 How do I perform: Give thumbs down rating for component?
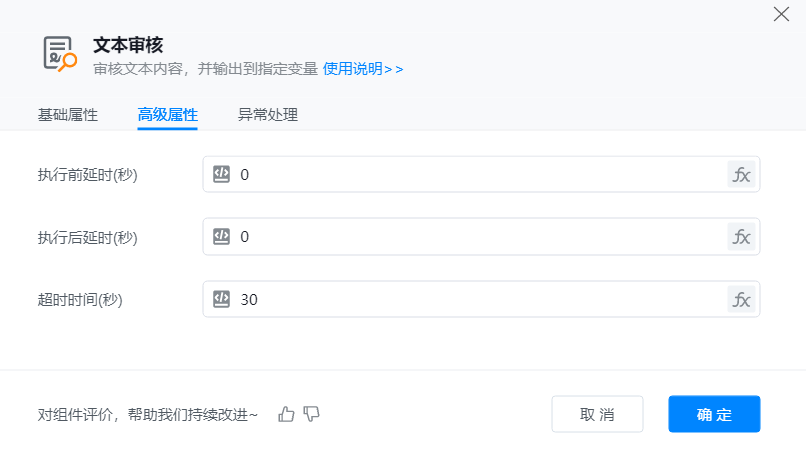tap(311, 414)
